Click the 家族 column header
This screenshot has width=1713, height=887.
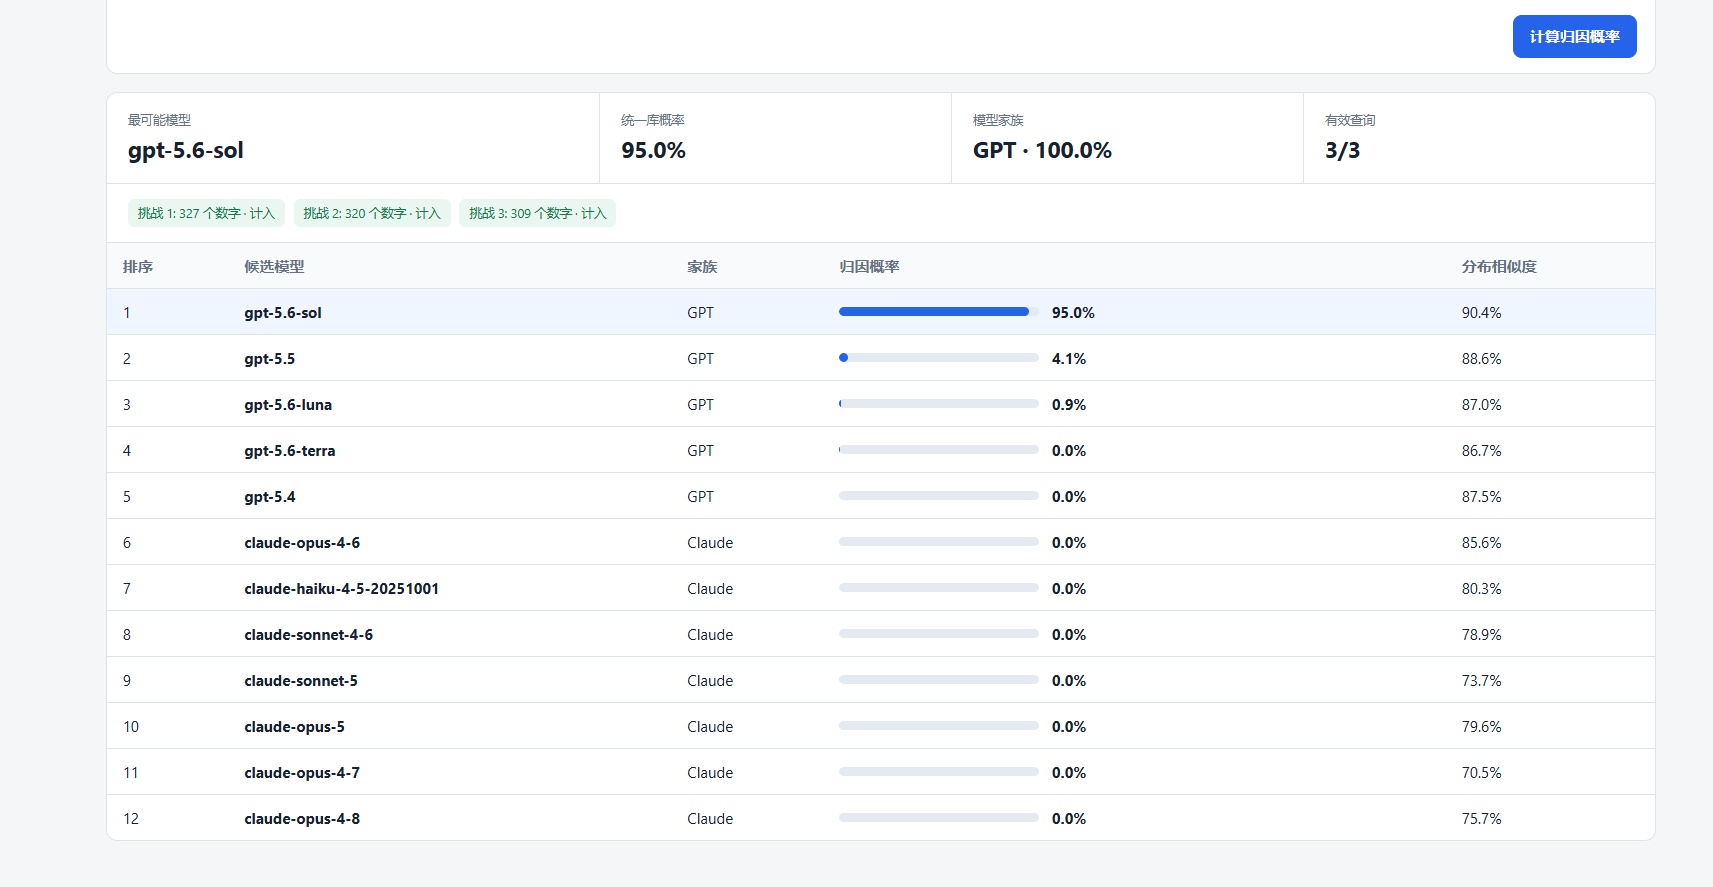point(702,267)
